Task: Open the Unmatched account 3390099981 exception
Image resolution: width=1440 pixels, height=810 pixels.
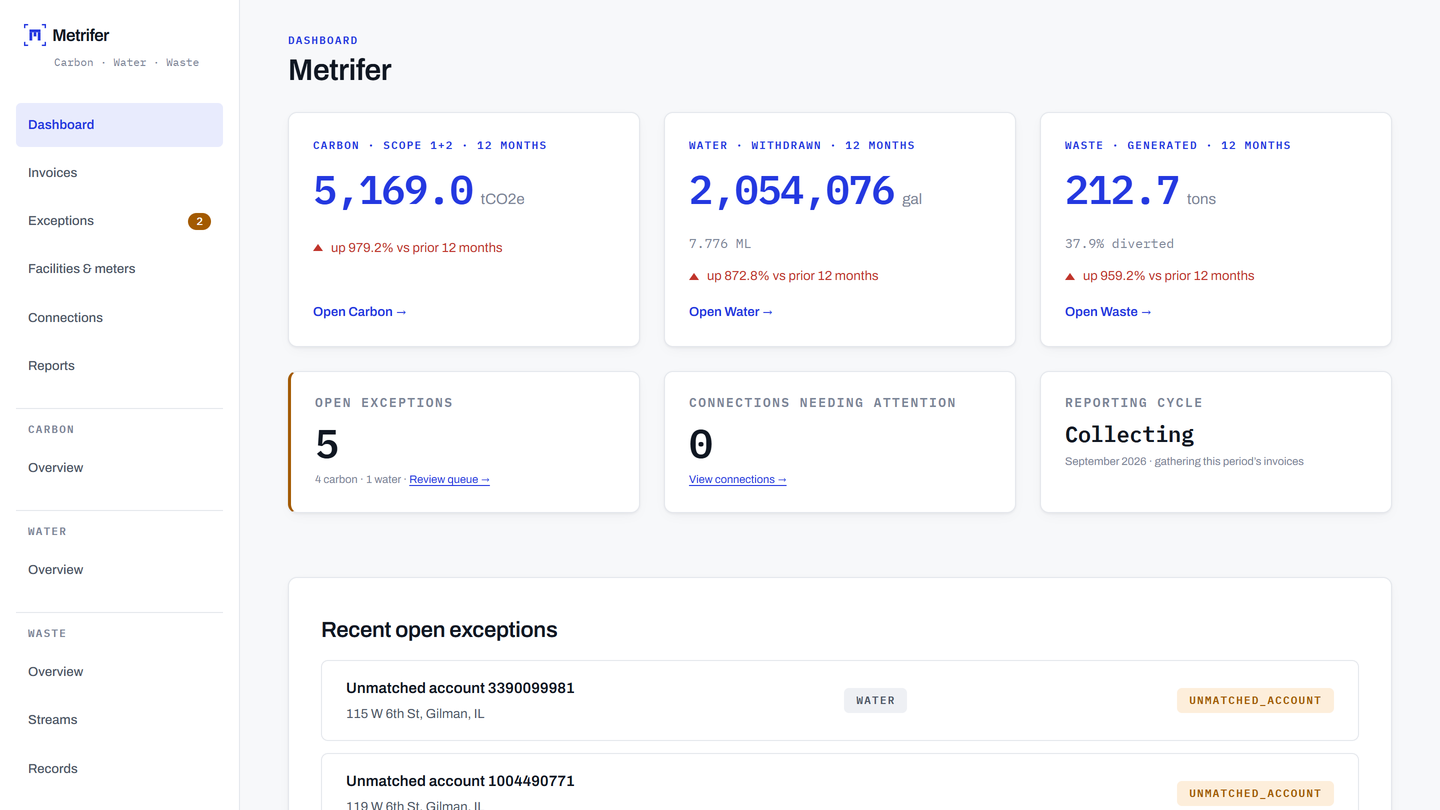Action: pyautogui.click(x=840, y=700)
